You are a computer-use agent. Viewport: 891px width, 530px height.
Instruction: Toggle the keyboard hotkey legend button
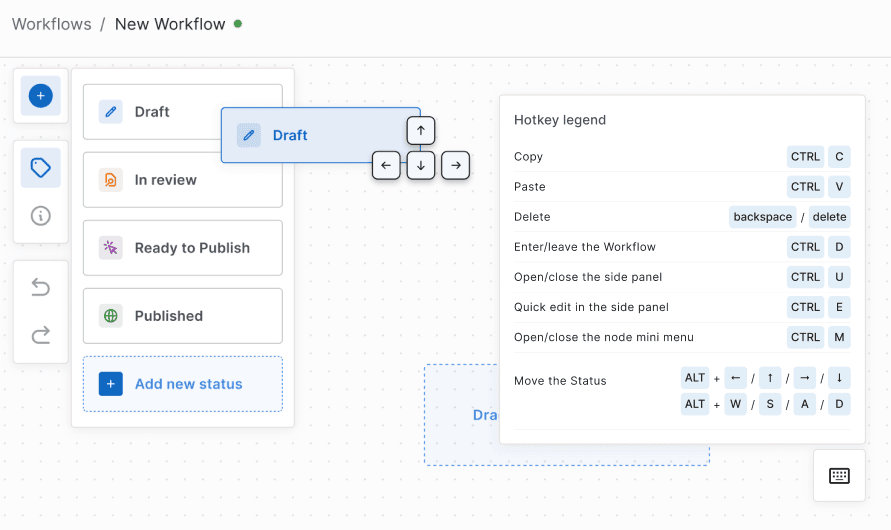[839, 475]
